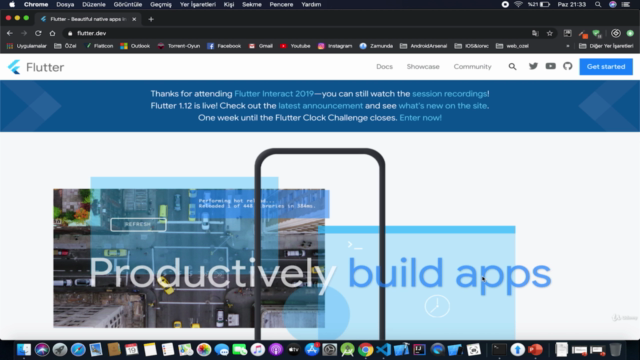Click browser forward arrow
The width and height of the screenshot is (640, 360).
(24, 33)
